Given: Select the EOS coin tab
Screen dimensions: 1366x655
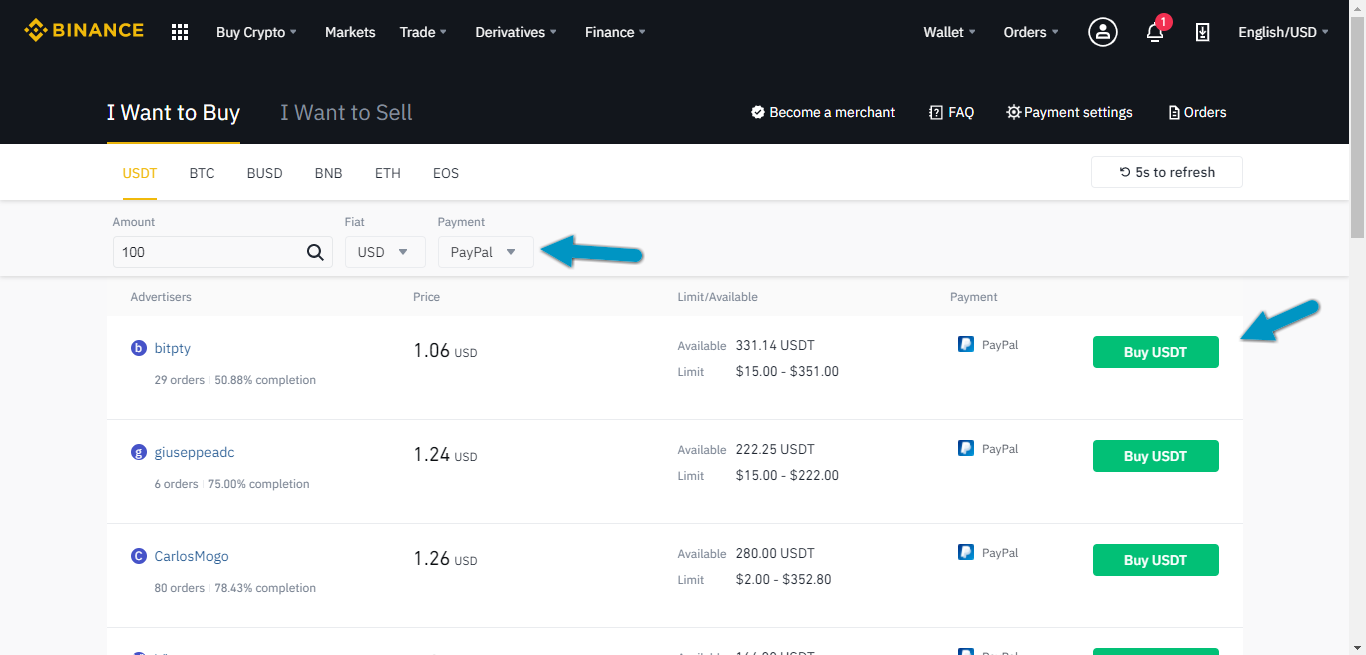Looking at the screenshot, I should tap(446, 173).
